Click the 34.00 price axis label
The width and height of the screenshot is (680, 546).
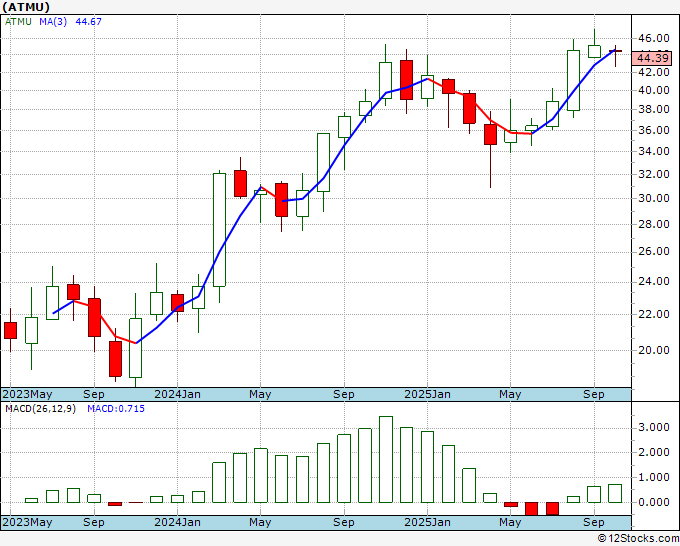654,151
